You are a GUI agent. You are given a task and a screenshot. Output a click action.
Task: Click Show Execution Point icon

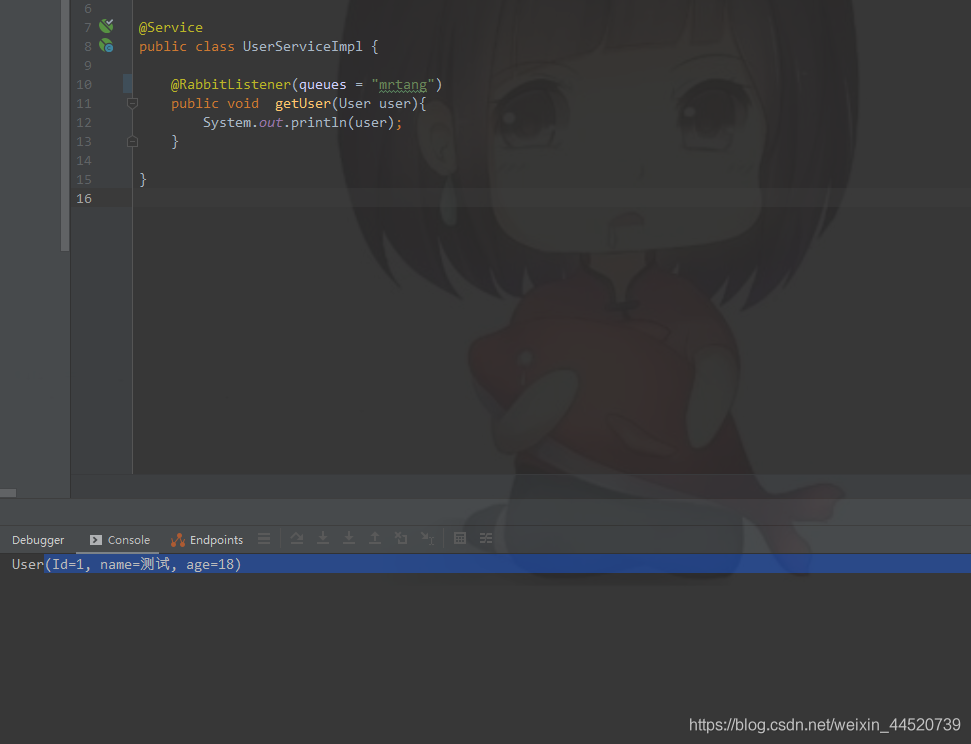point(264,539)
